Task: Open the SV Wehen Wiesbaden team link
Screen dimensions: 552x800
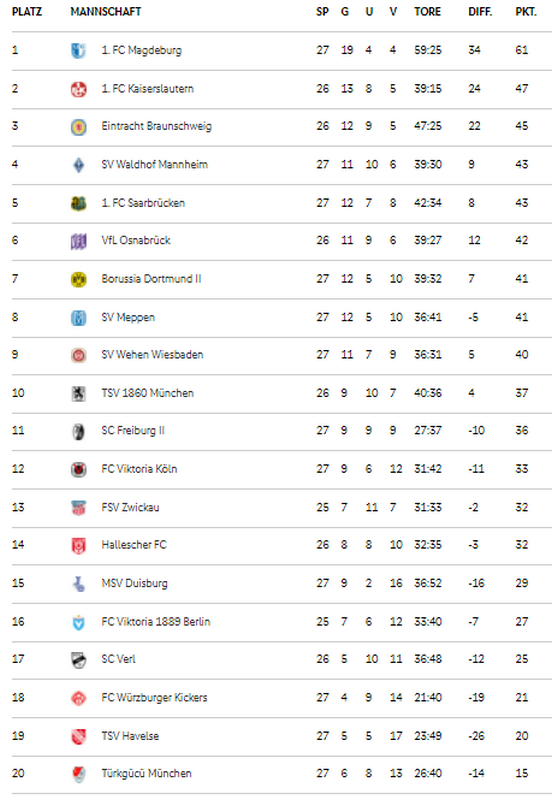Action: (x=152, y=355)
